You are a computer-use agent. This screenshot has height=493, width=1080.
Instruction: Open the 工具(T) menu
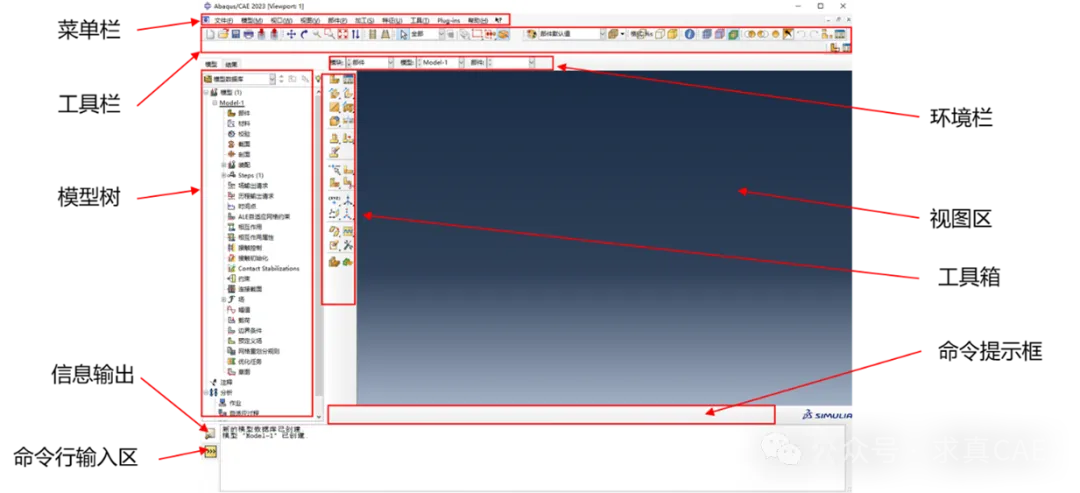pyautogui.click(x=419, y=21)
